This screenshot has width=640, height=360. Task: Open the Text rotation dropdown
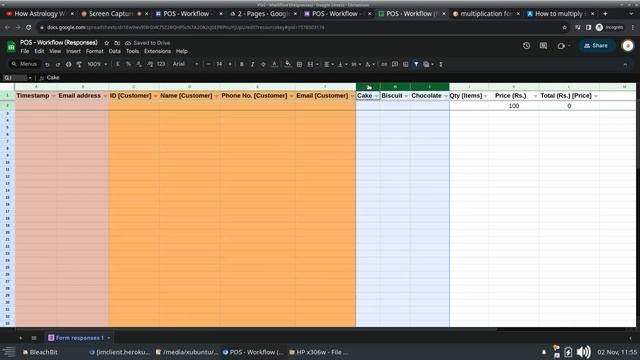tap(370, 64)
